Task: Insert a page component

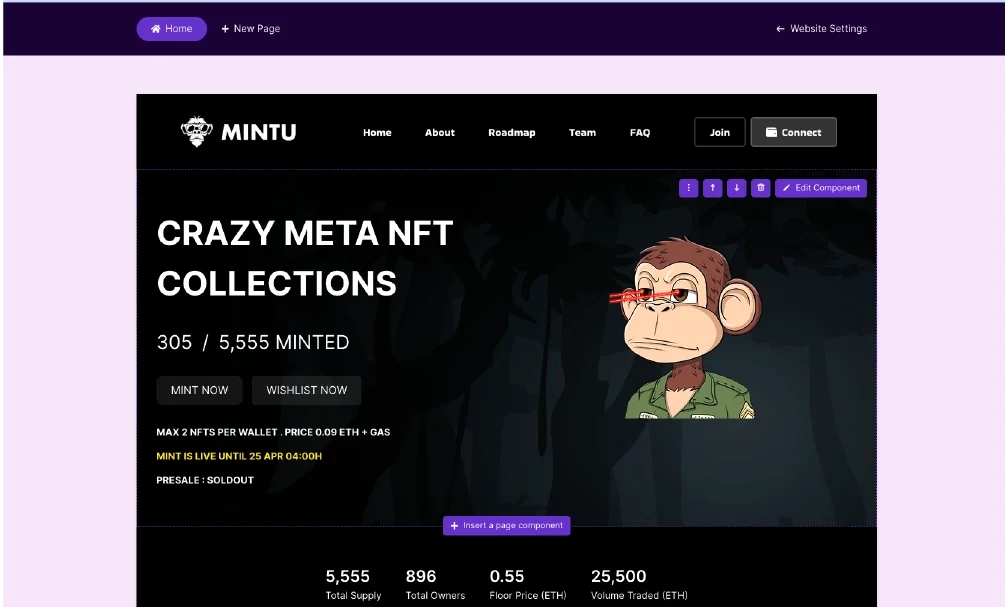Action: tap(507, 525)
